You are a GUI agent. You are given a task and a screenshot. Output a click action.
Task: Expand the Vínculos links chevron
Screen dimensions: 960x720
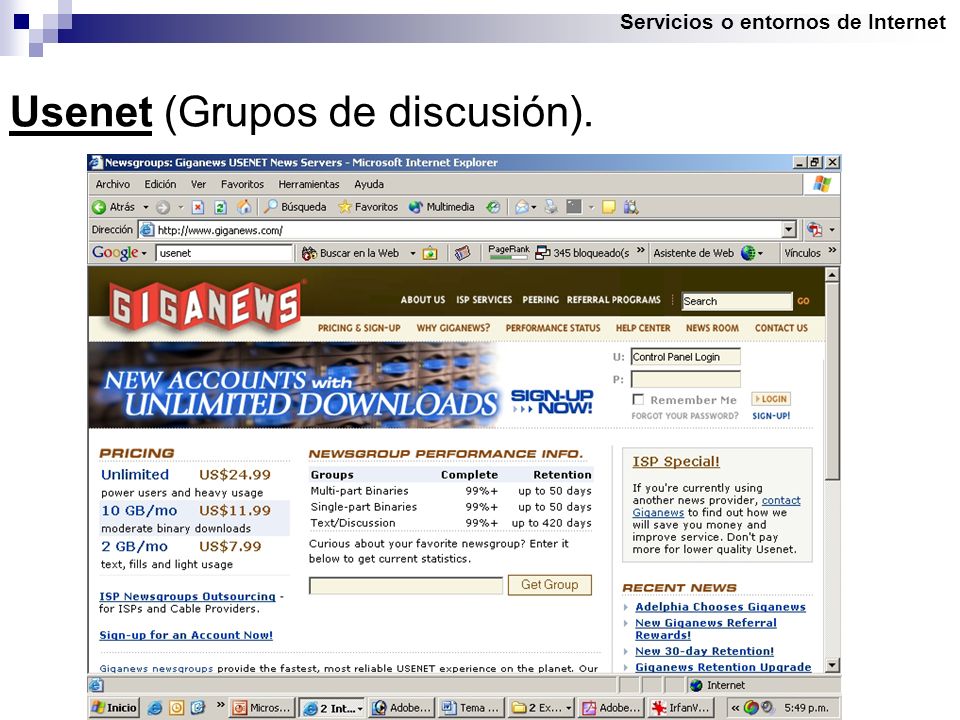click(832, 250)
